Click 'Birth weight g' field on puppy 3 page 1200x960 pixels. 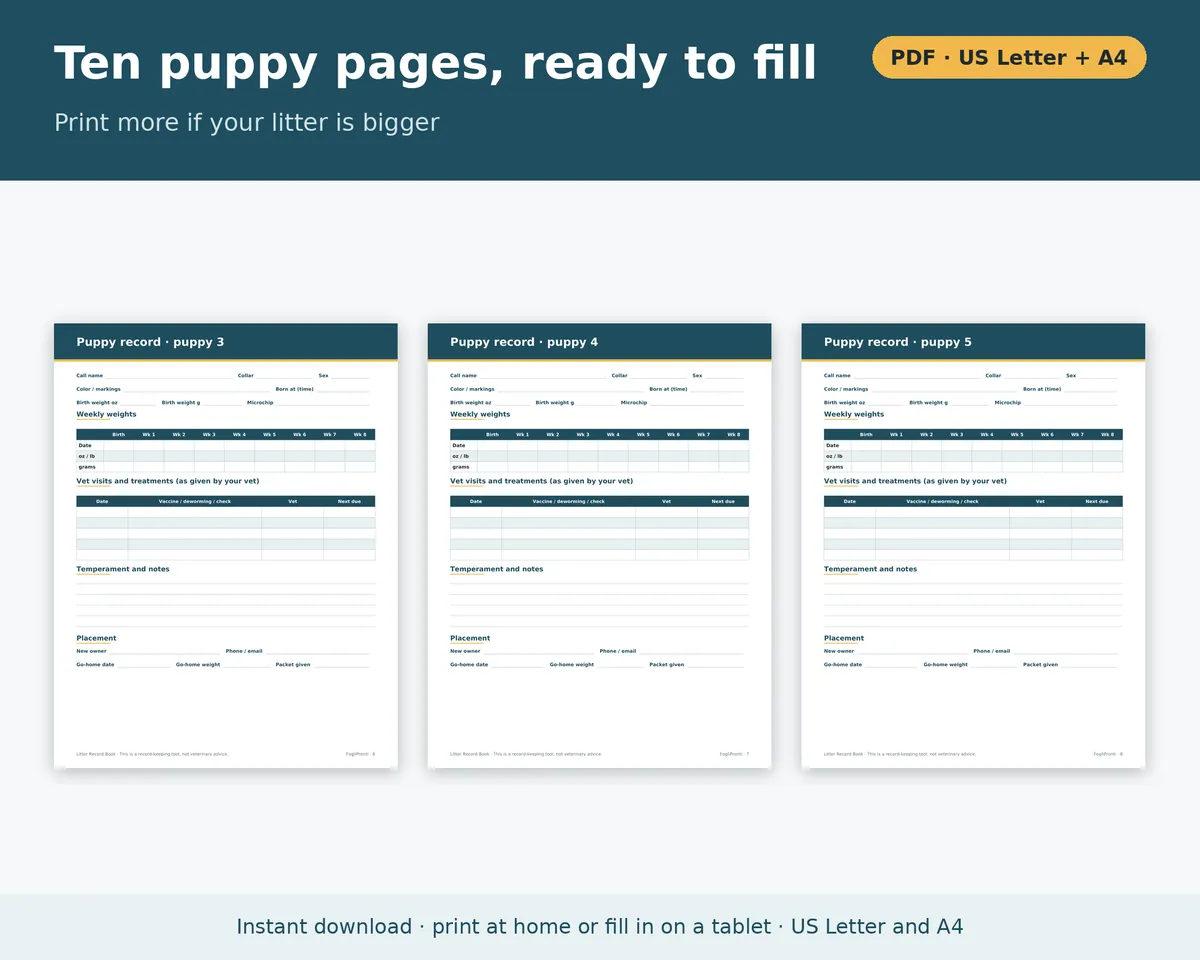click(202, 402)
